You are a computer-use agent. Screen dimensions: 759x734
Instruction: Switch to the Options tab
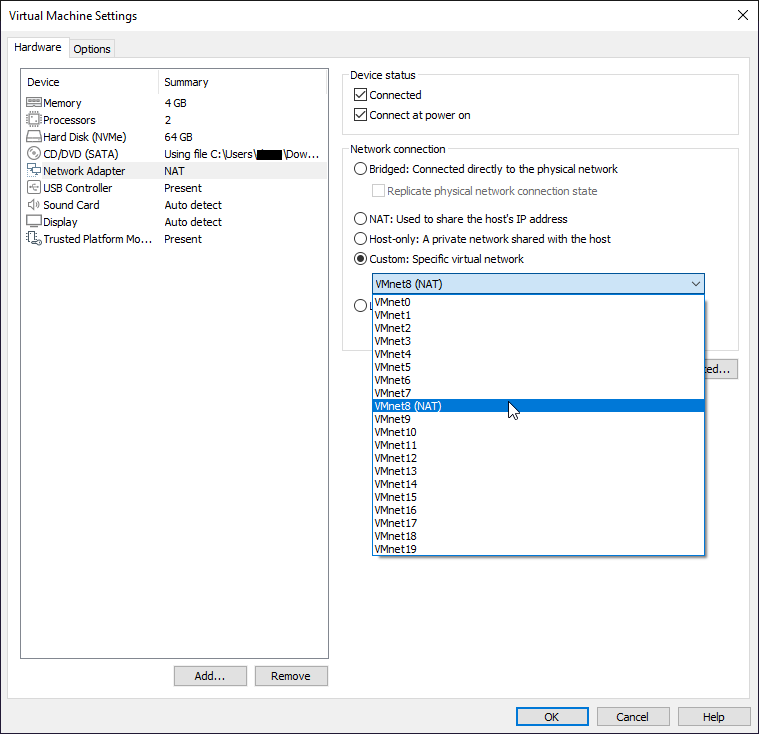pos(92,49)
